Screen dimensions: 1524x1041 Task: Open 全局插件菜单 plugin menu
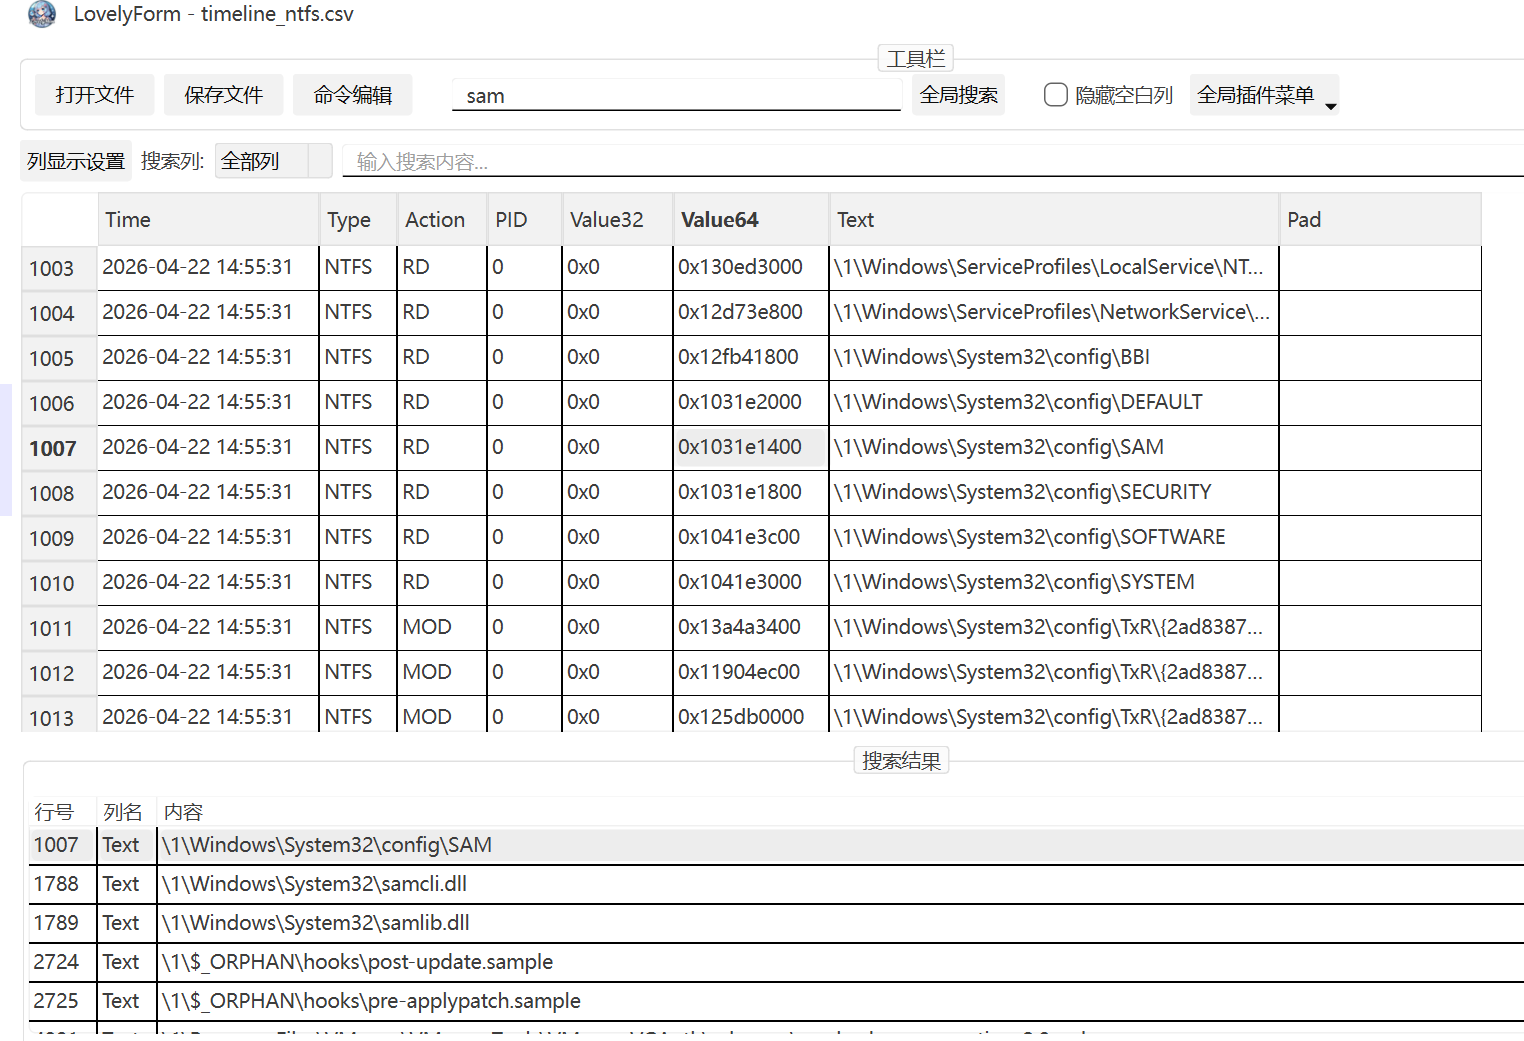point(1264,95)
